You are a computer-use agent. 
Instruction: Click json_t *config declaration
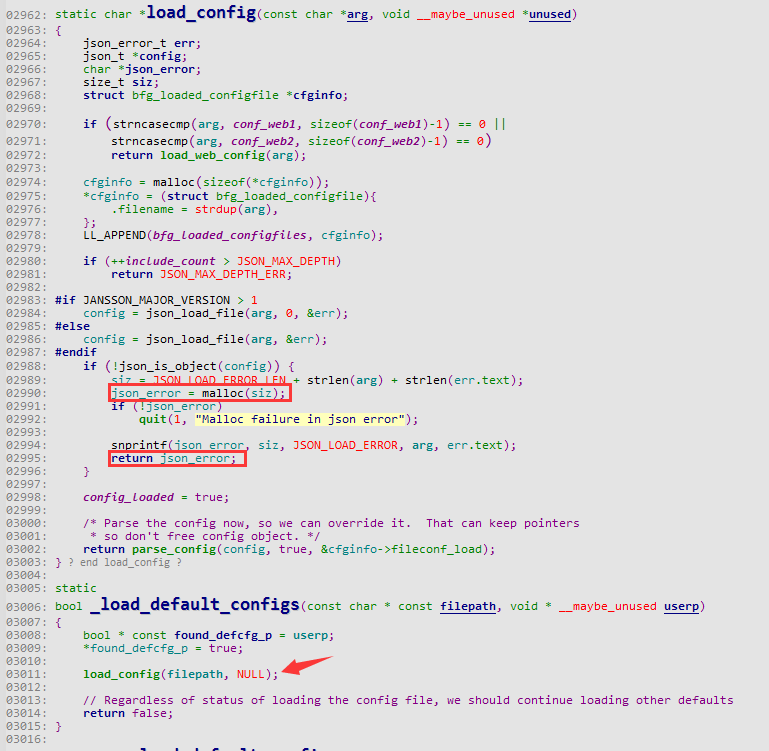(135, 56)
